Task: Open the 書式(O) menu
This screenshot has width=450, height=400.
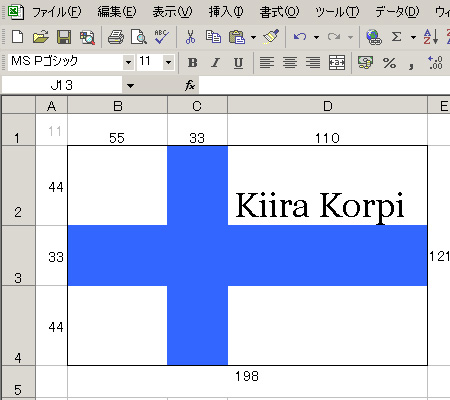Action: [279, 12]
